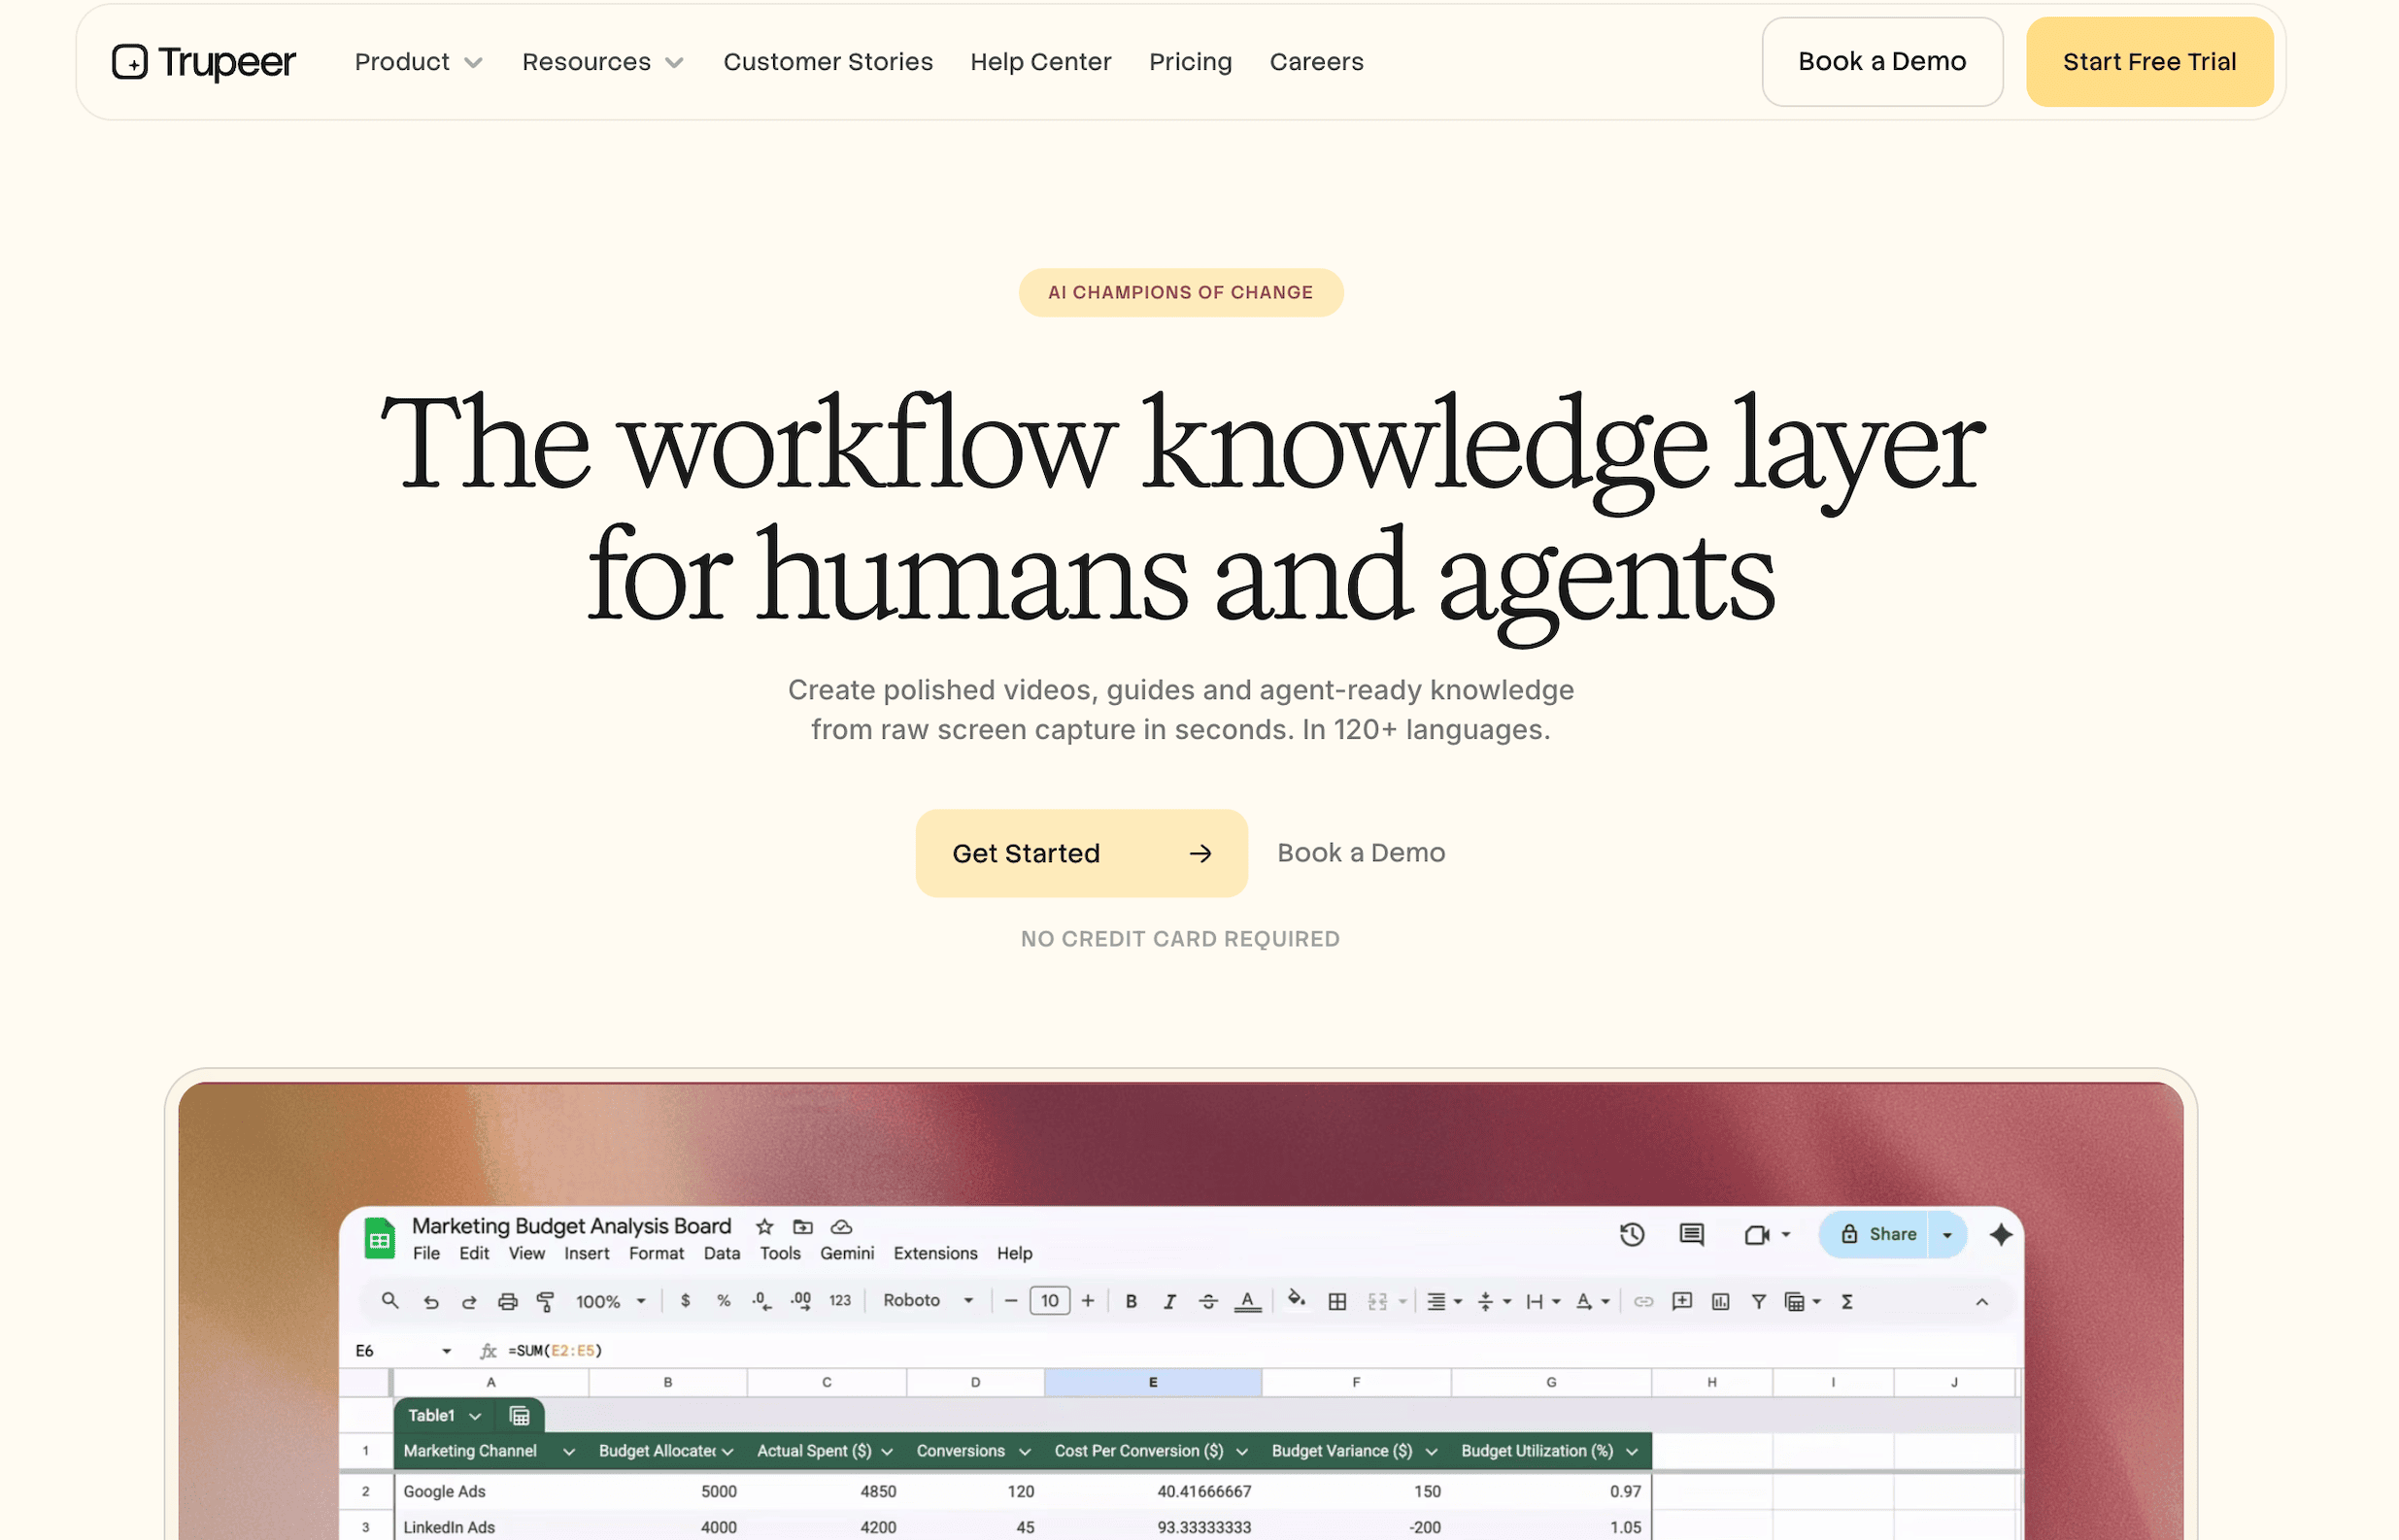Expand the Resources menu in the navigation
Viewport: 2399px width, 1540px height.
point(603,62)
